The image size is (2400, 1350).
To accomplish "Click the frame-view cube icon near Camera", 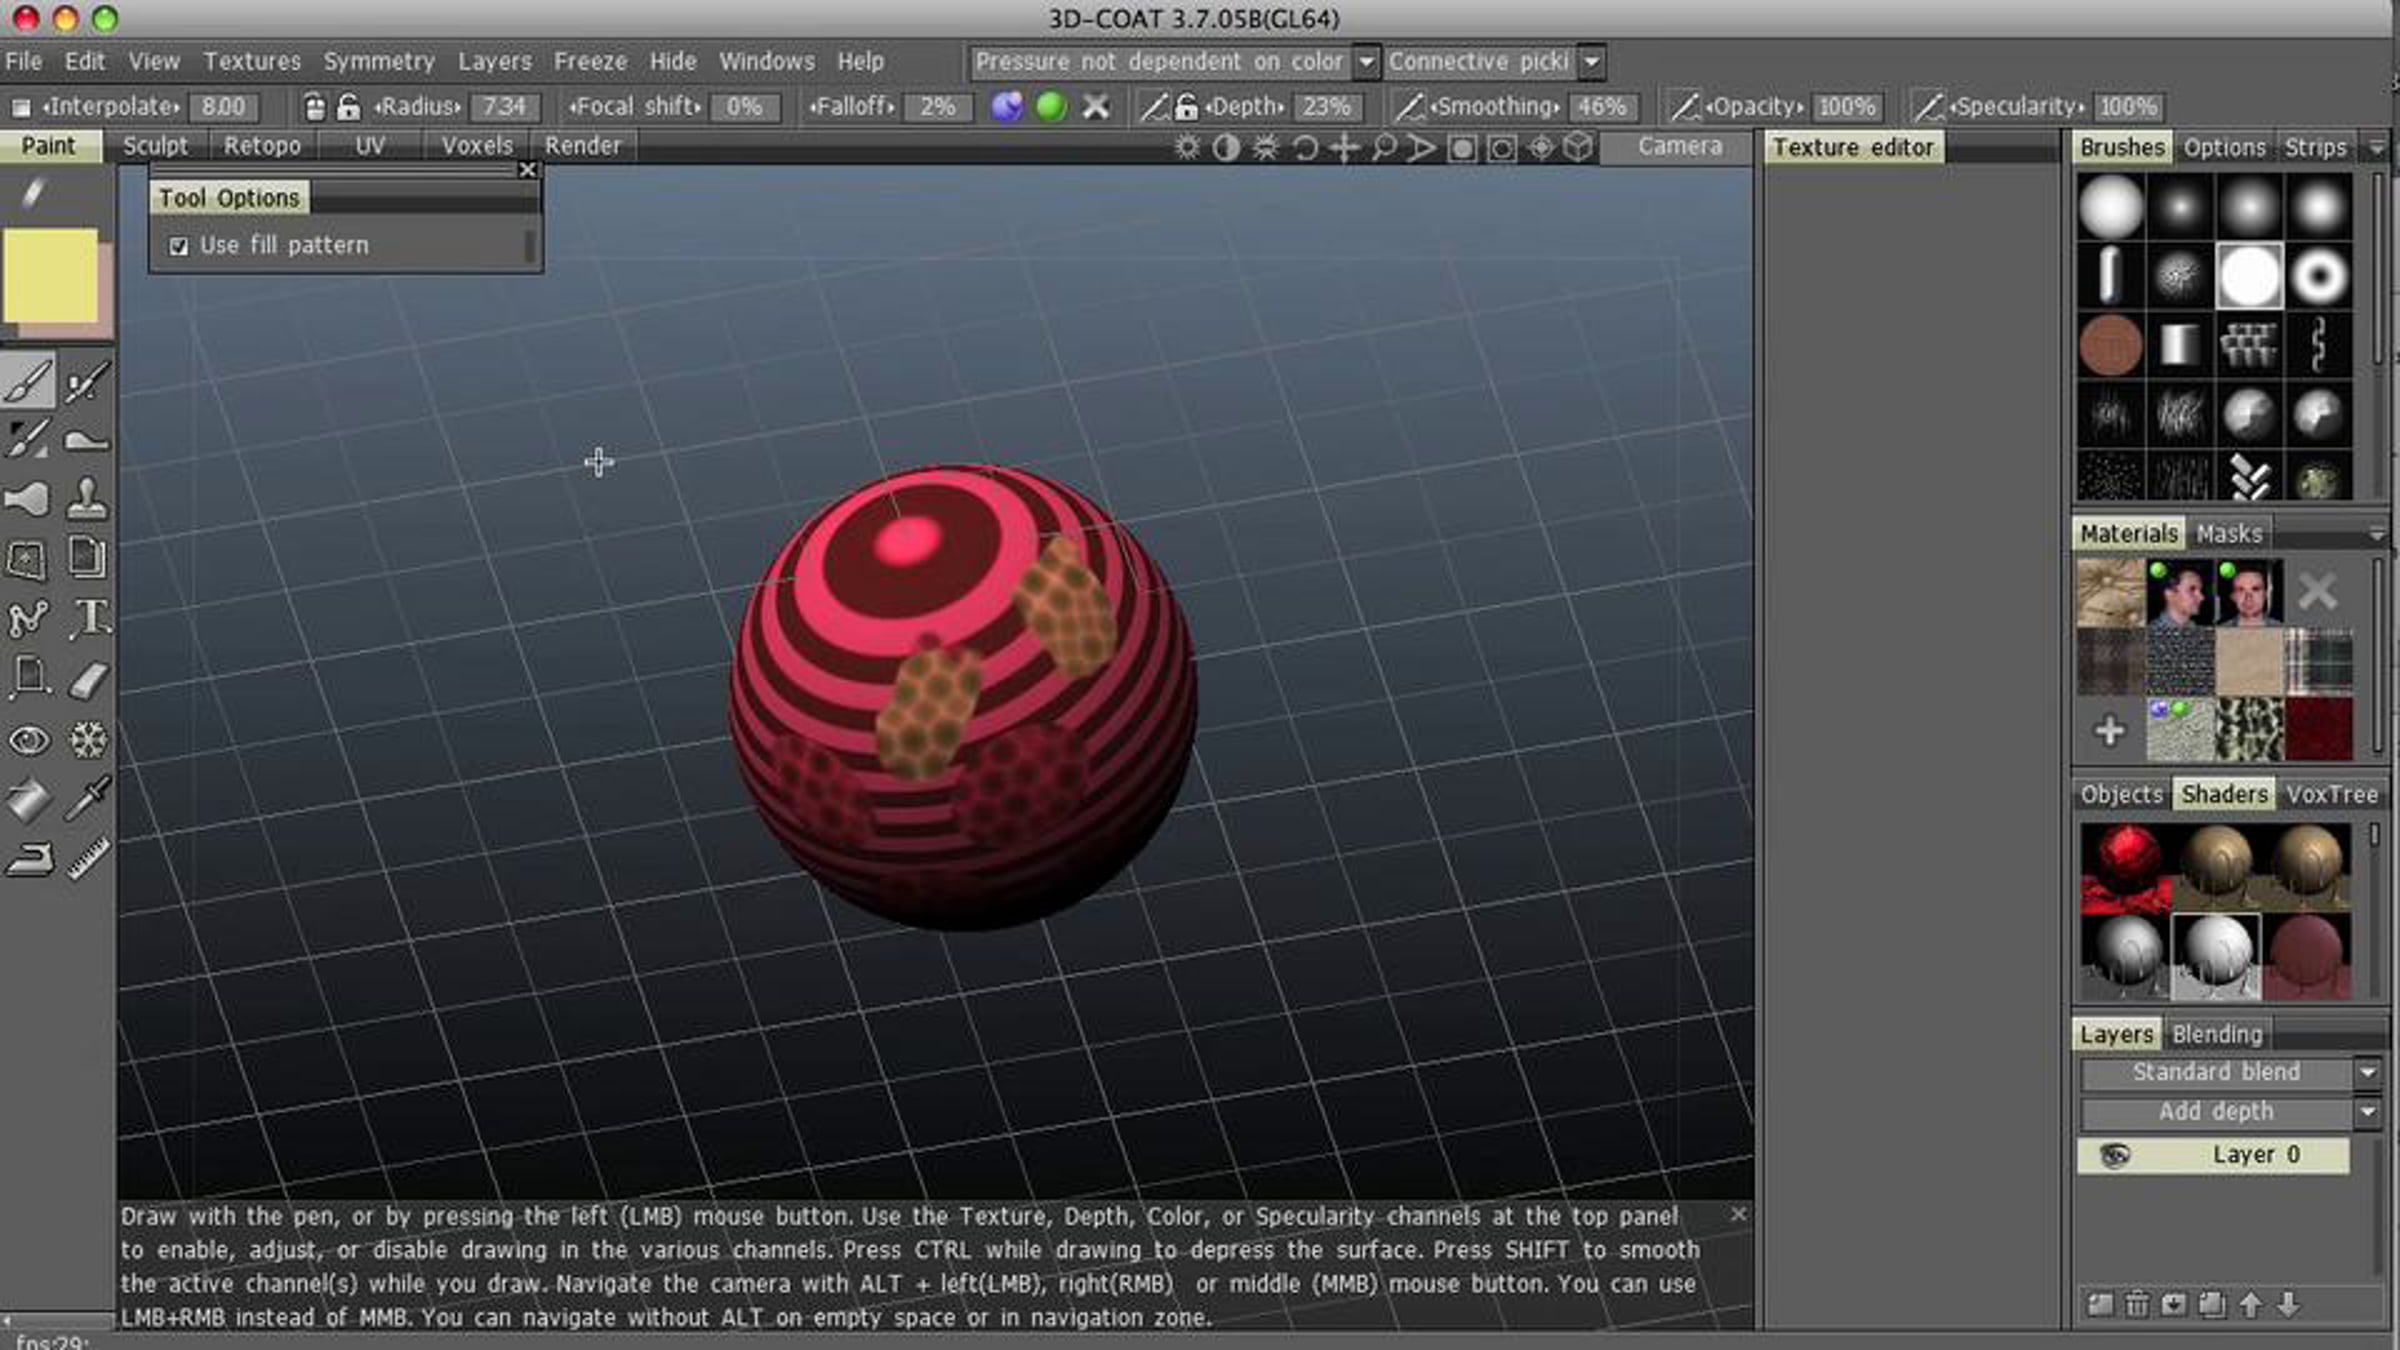I will [x=1579, y=148].
